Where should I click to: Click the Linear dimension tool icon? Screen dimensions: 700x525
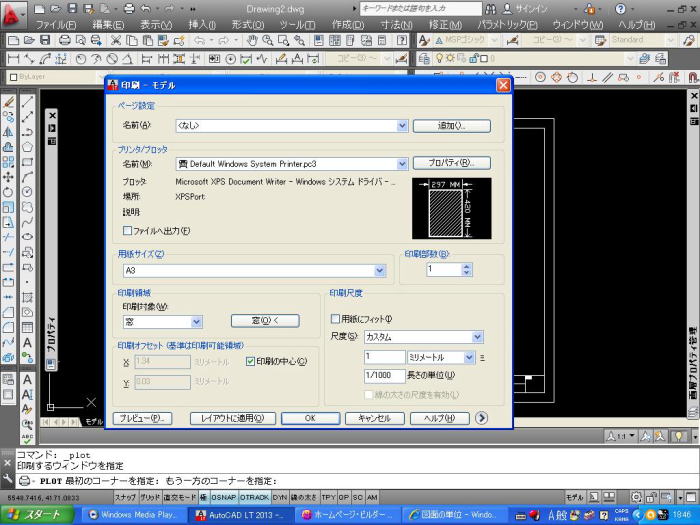(x=13, y=58)
